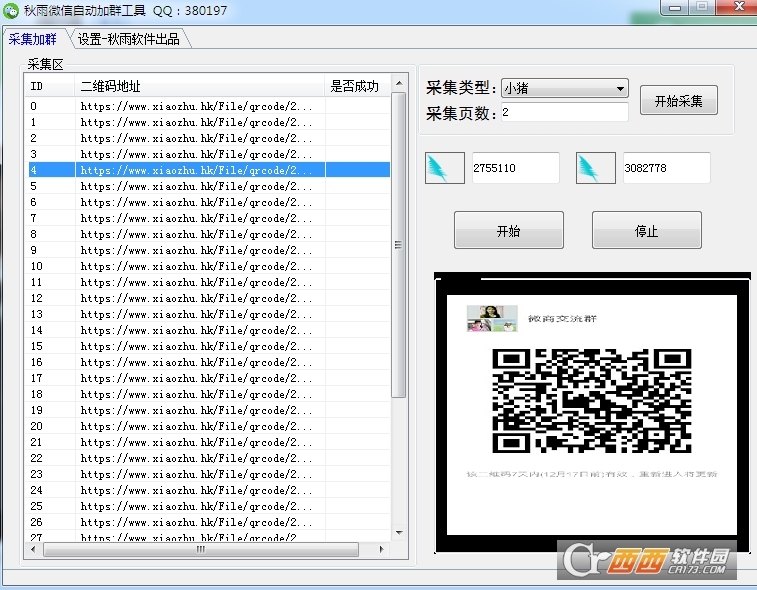Click the list's scroll down arrow
This screenshot has width=757, height=590.
(x=399, y=533)
